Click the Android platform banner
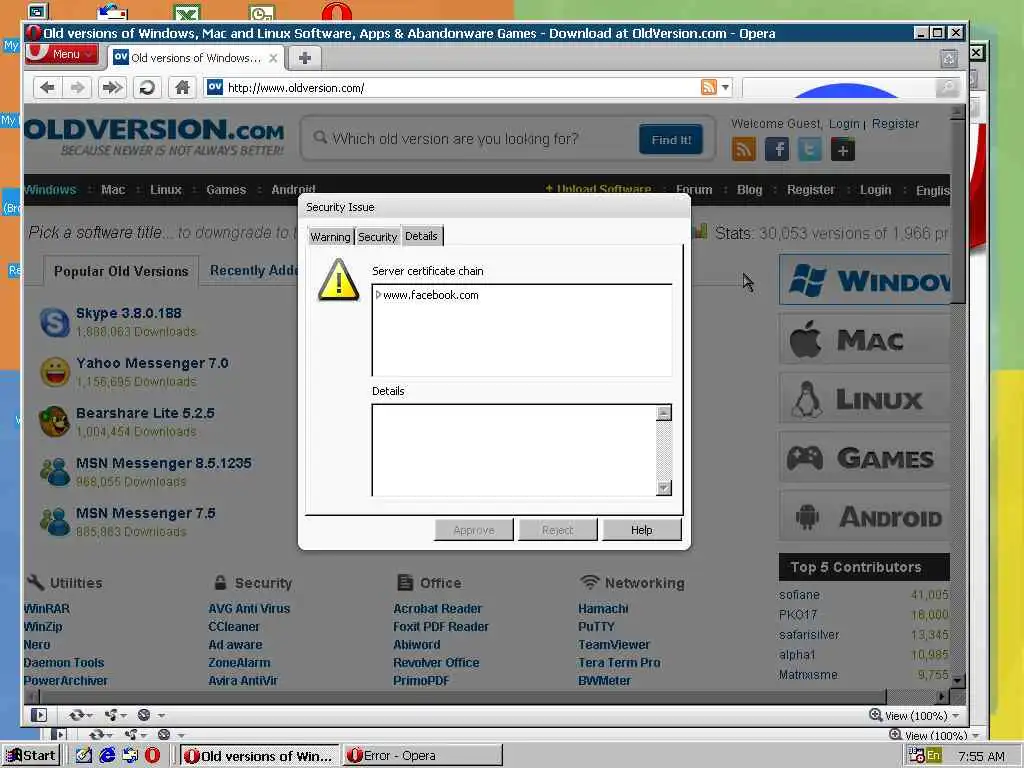1024x768 pixels. pos(864,516)
